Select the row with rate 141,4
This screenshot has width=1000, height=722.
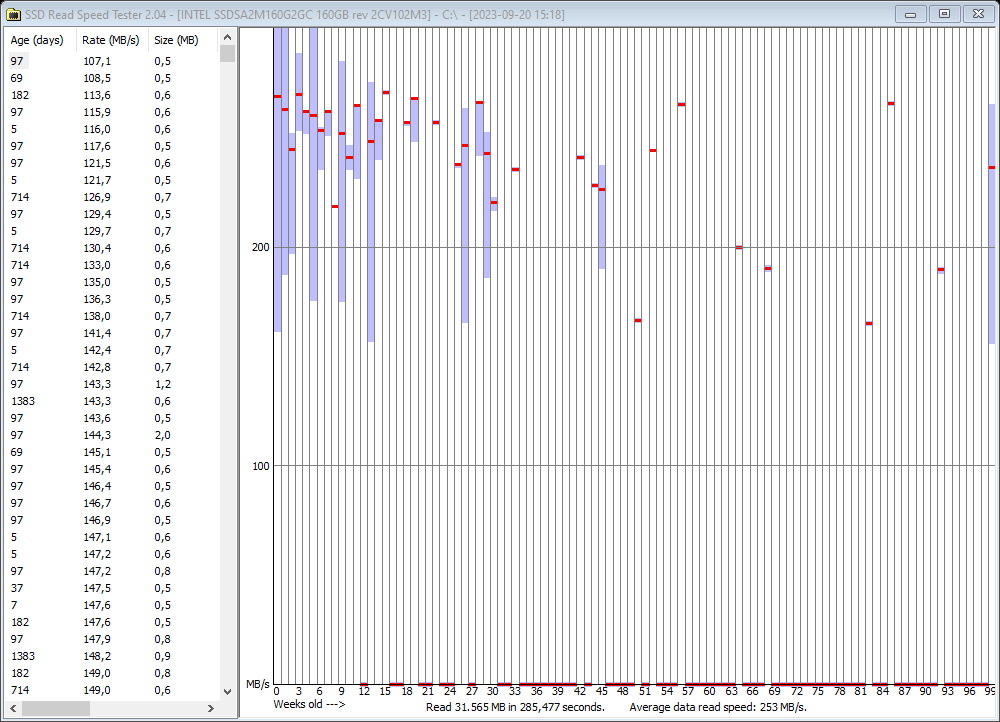coord(113,333)
